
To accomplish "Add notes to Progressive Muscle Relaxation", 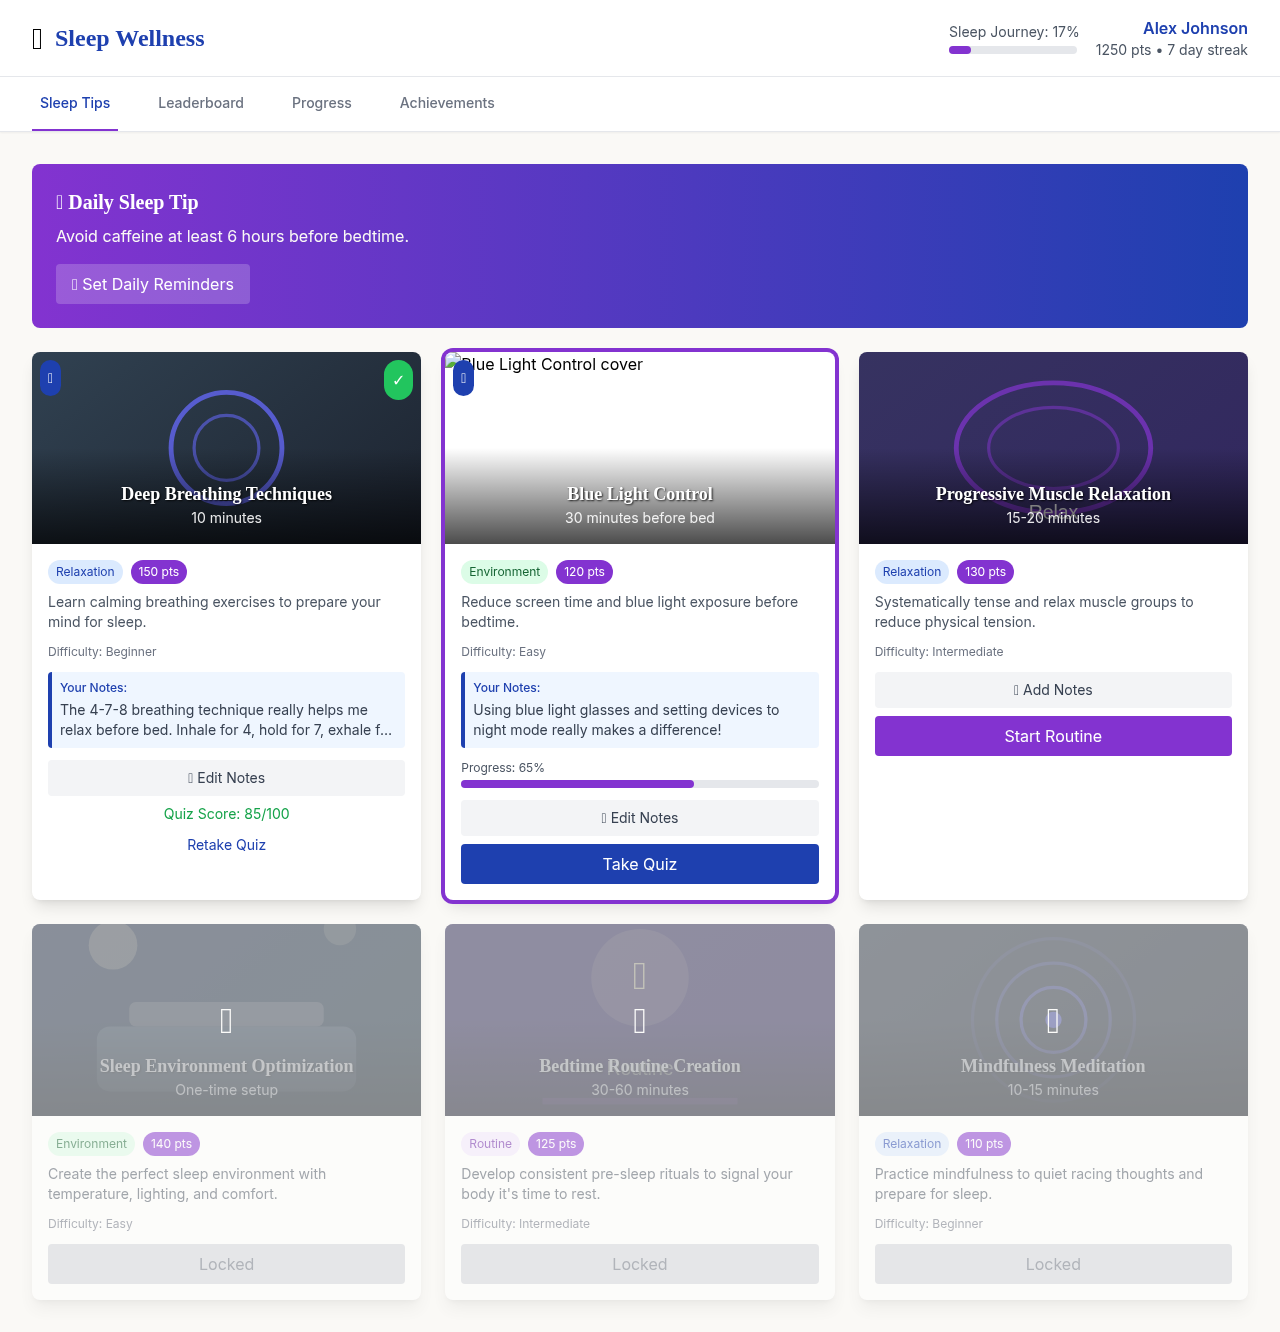I will coord(1053,690).
